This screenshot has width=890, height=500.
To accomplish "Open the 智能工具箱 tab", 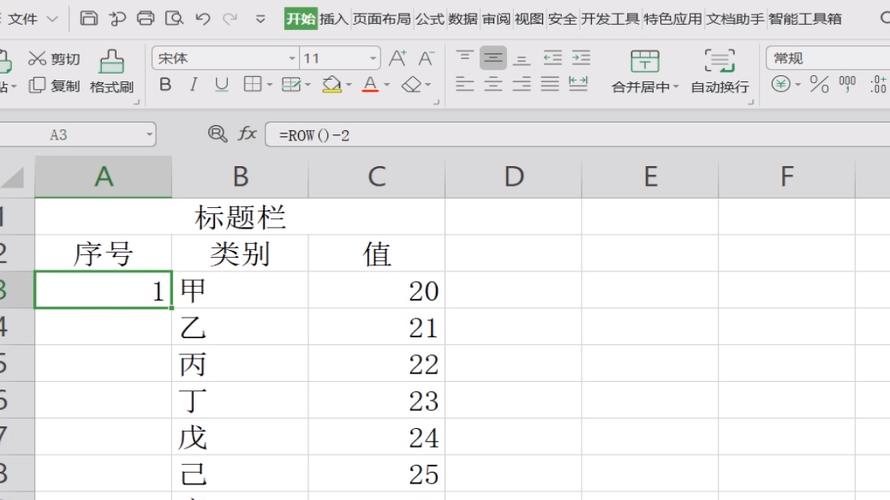I will (x=805, y=19).
